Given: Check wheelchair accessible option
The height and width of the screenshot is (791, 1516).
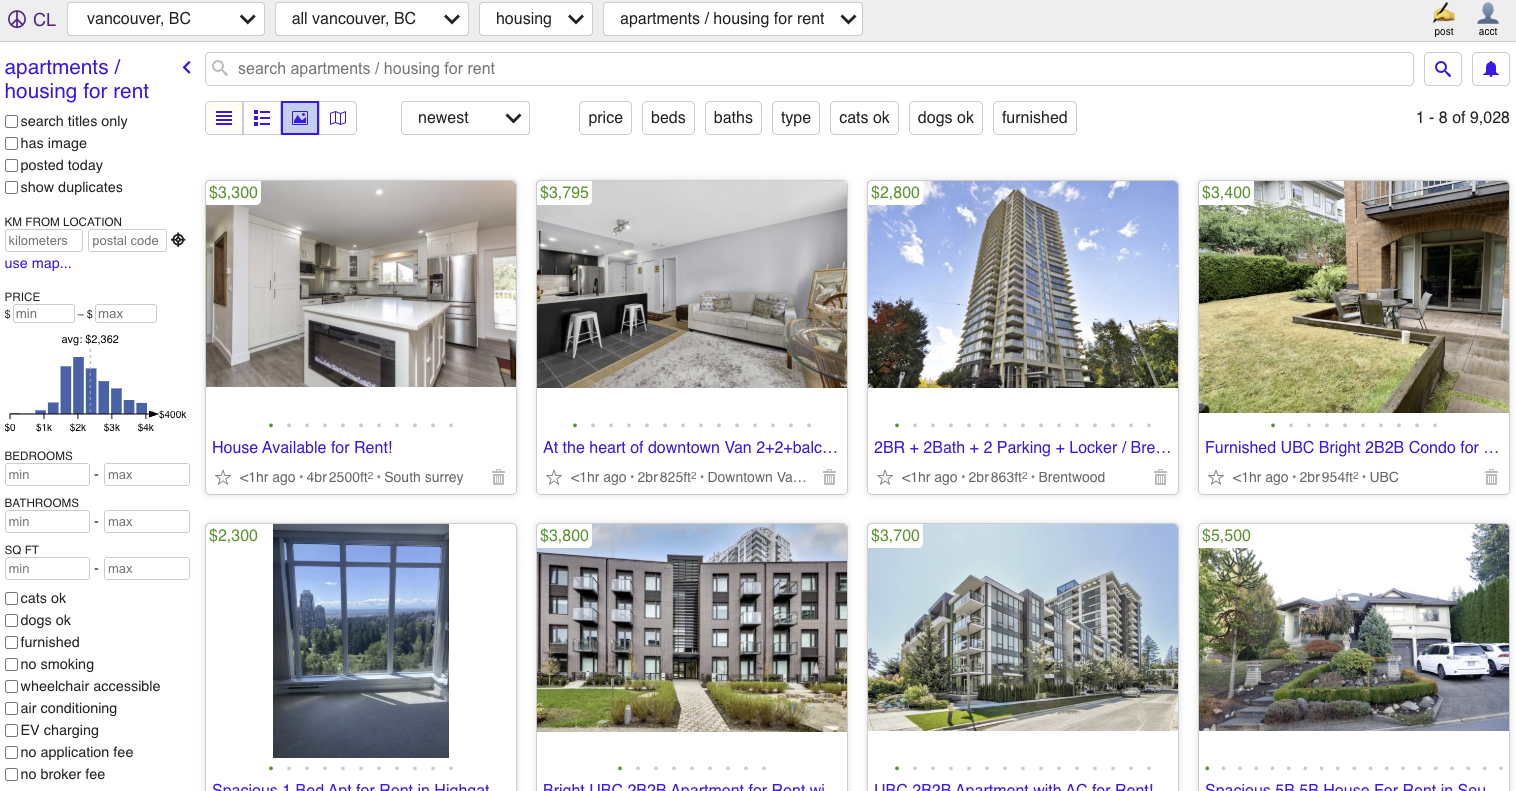Looking at the screenshot, I should click(12, 686).
